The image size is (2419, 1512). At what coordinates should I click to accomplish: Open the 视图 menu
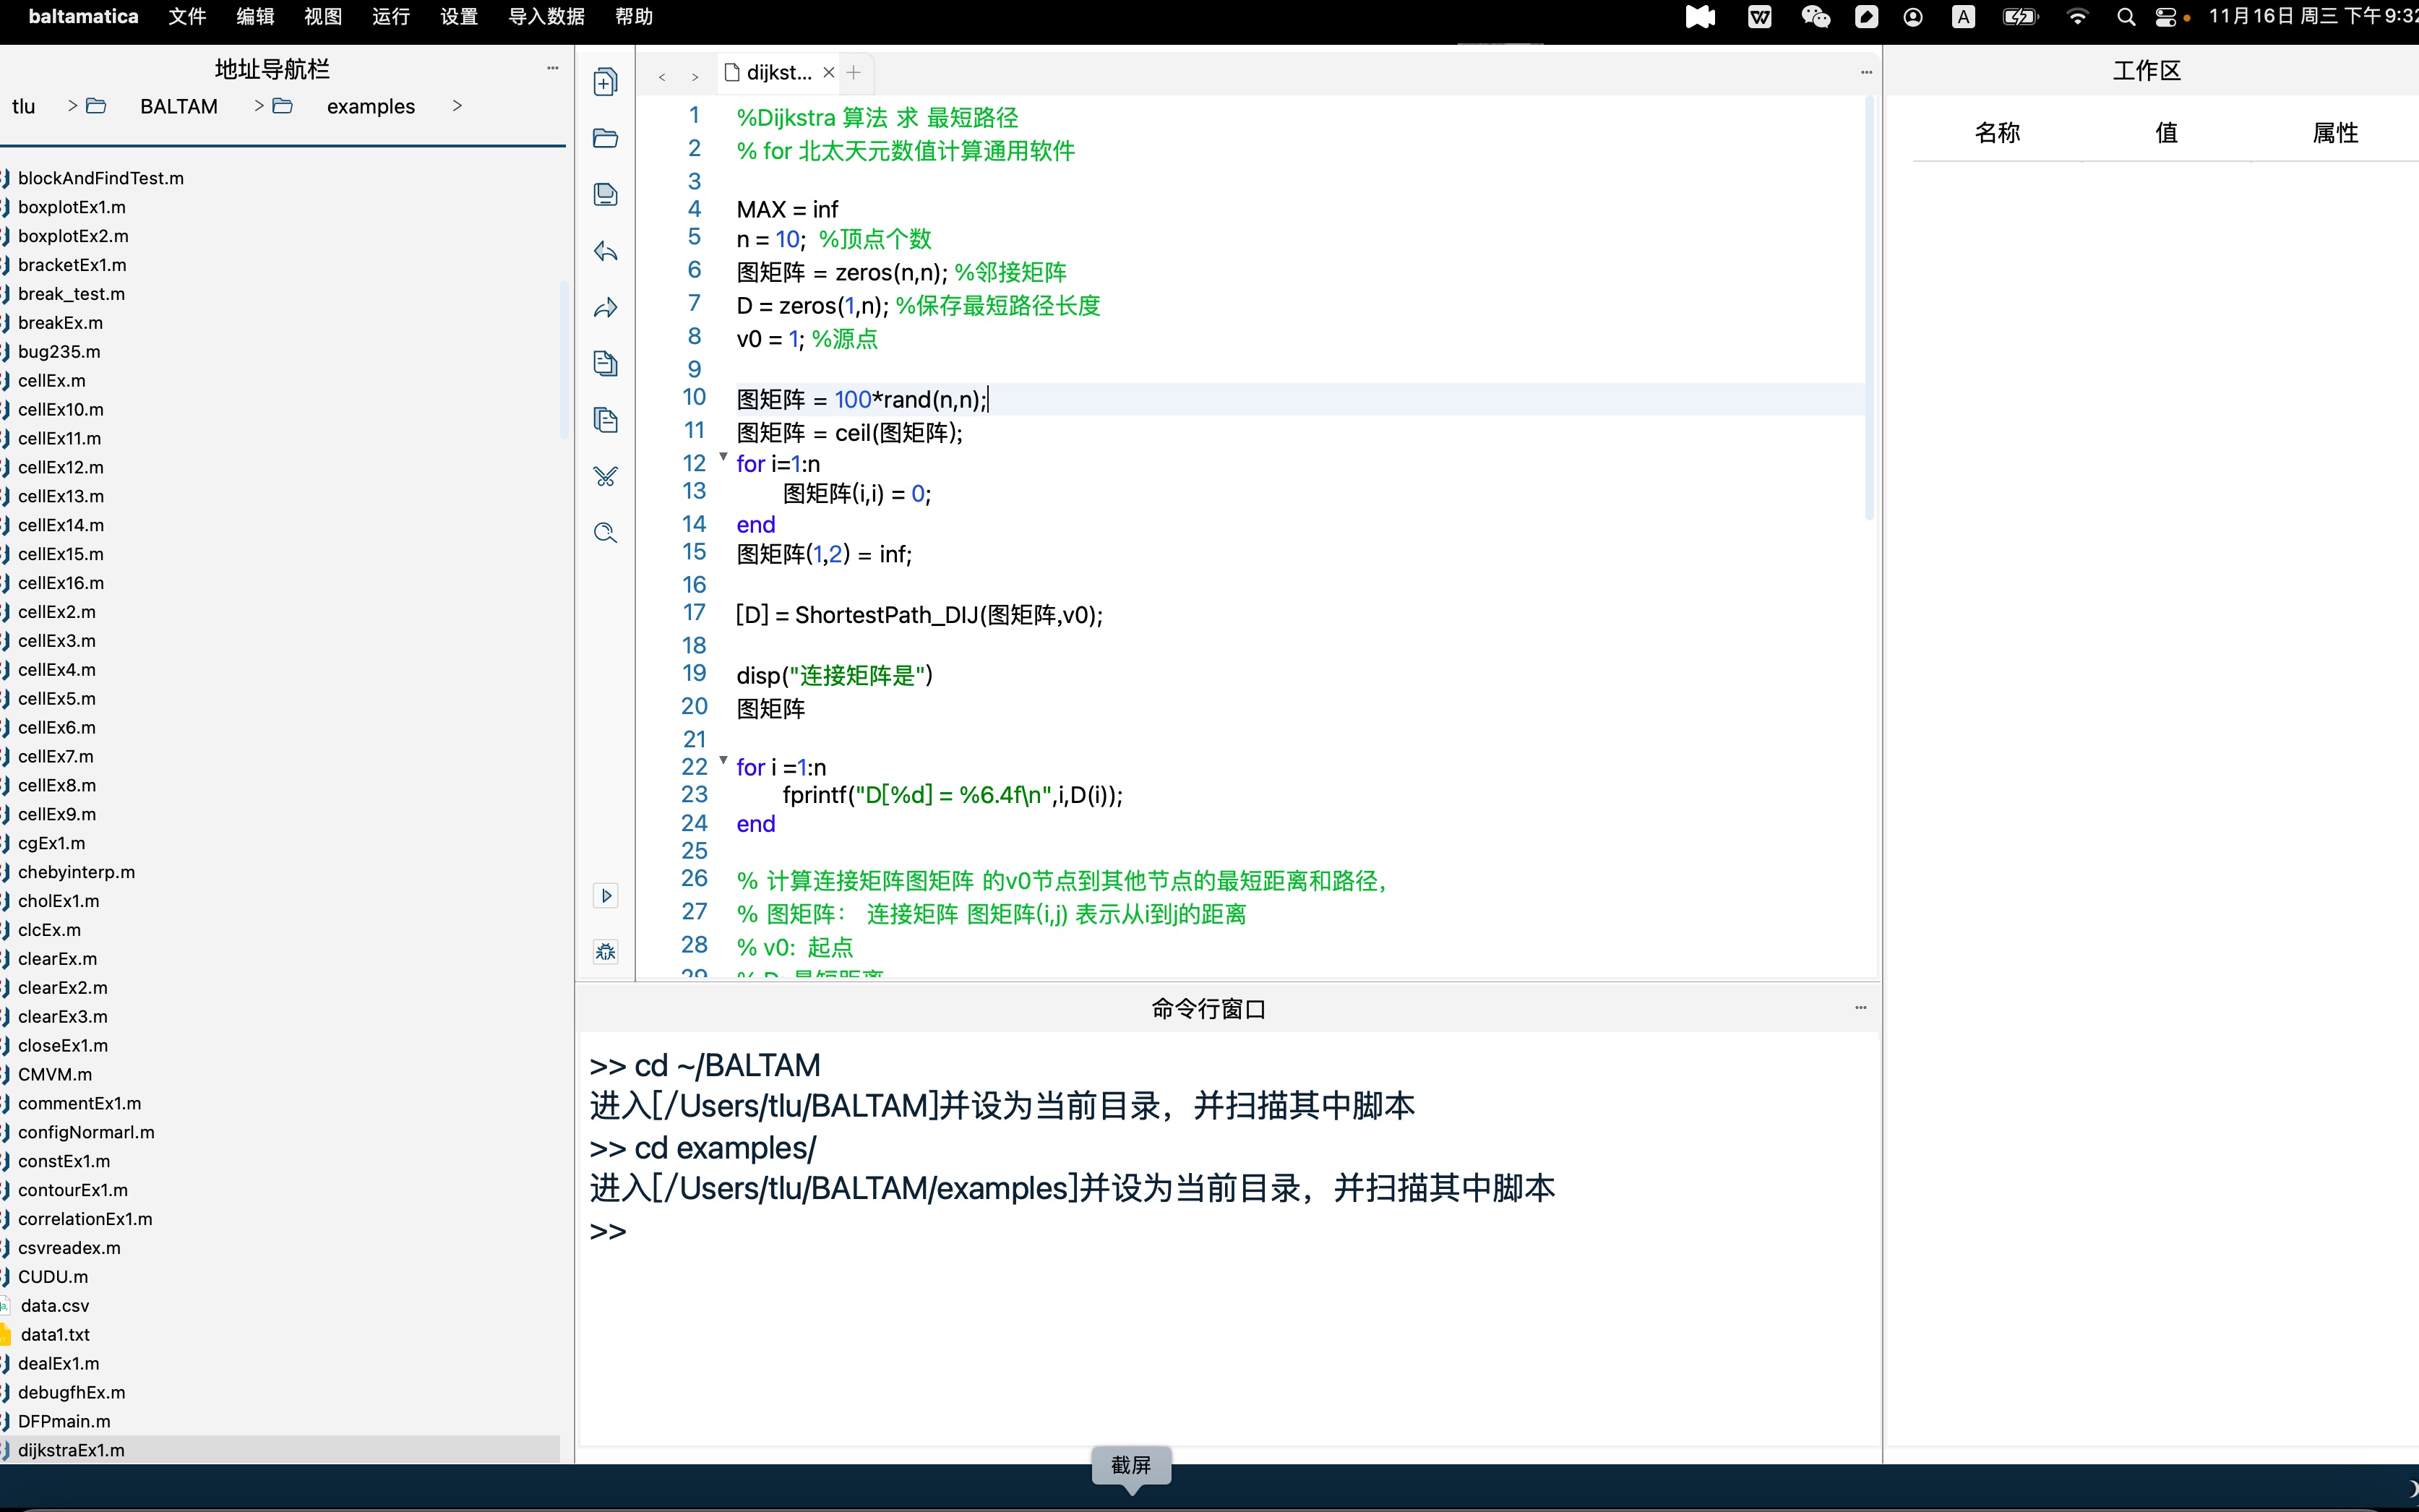323,16
